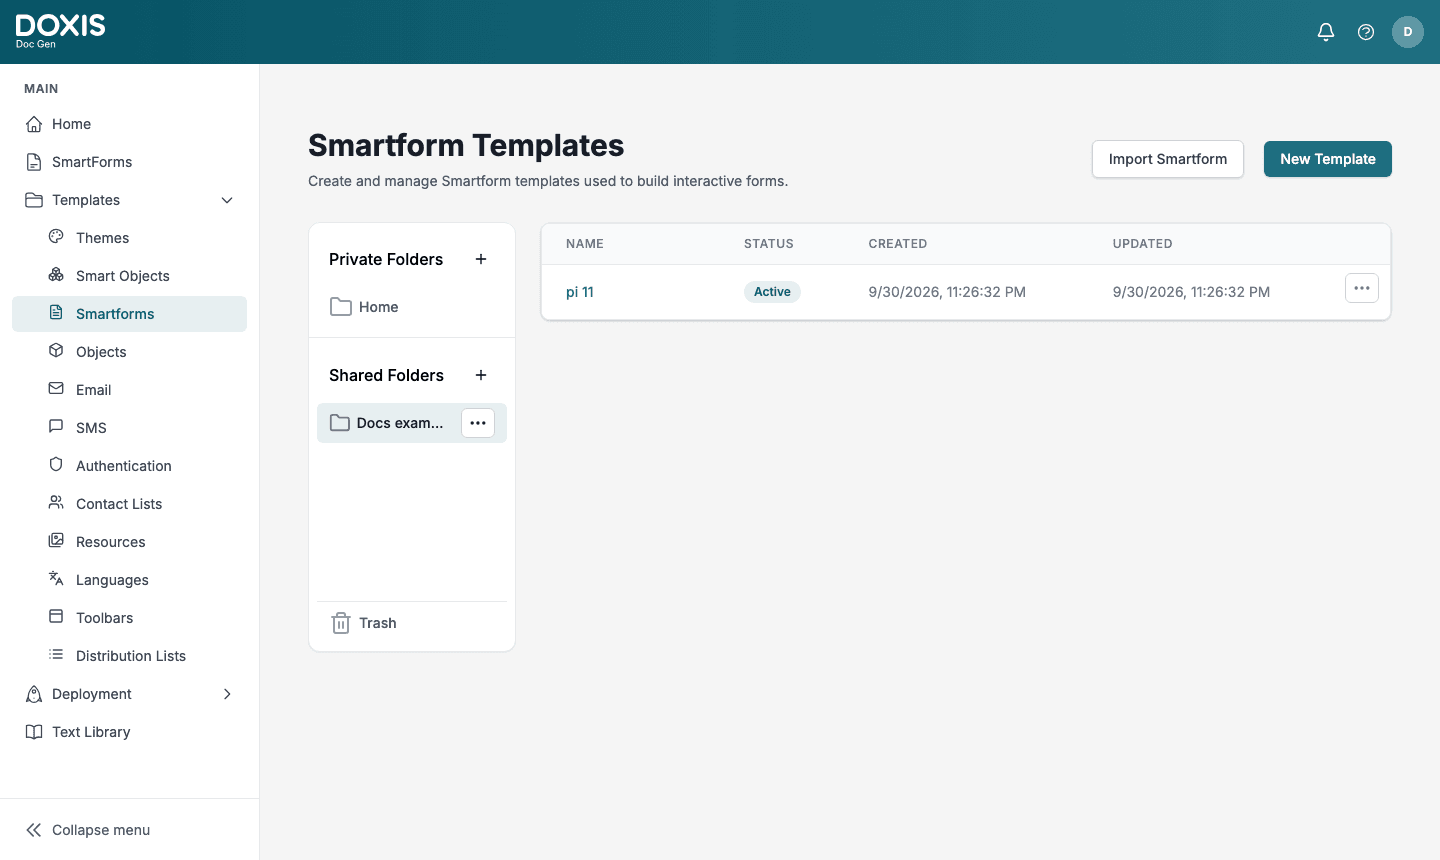Open Email templates
This screenshot has width=1440, height=860.
pyautogui.click(x=130, y=390)
